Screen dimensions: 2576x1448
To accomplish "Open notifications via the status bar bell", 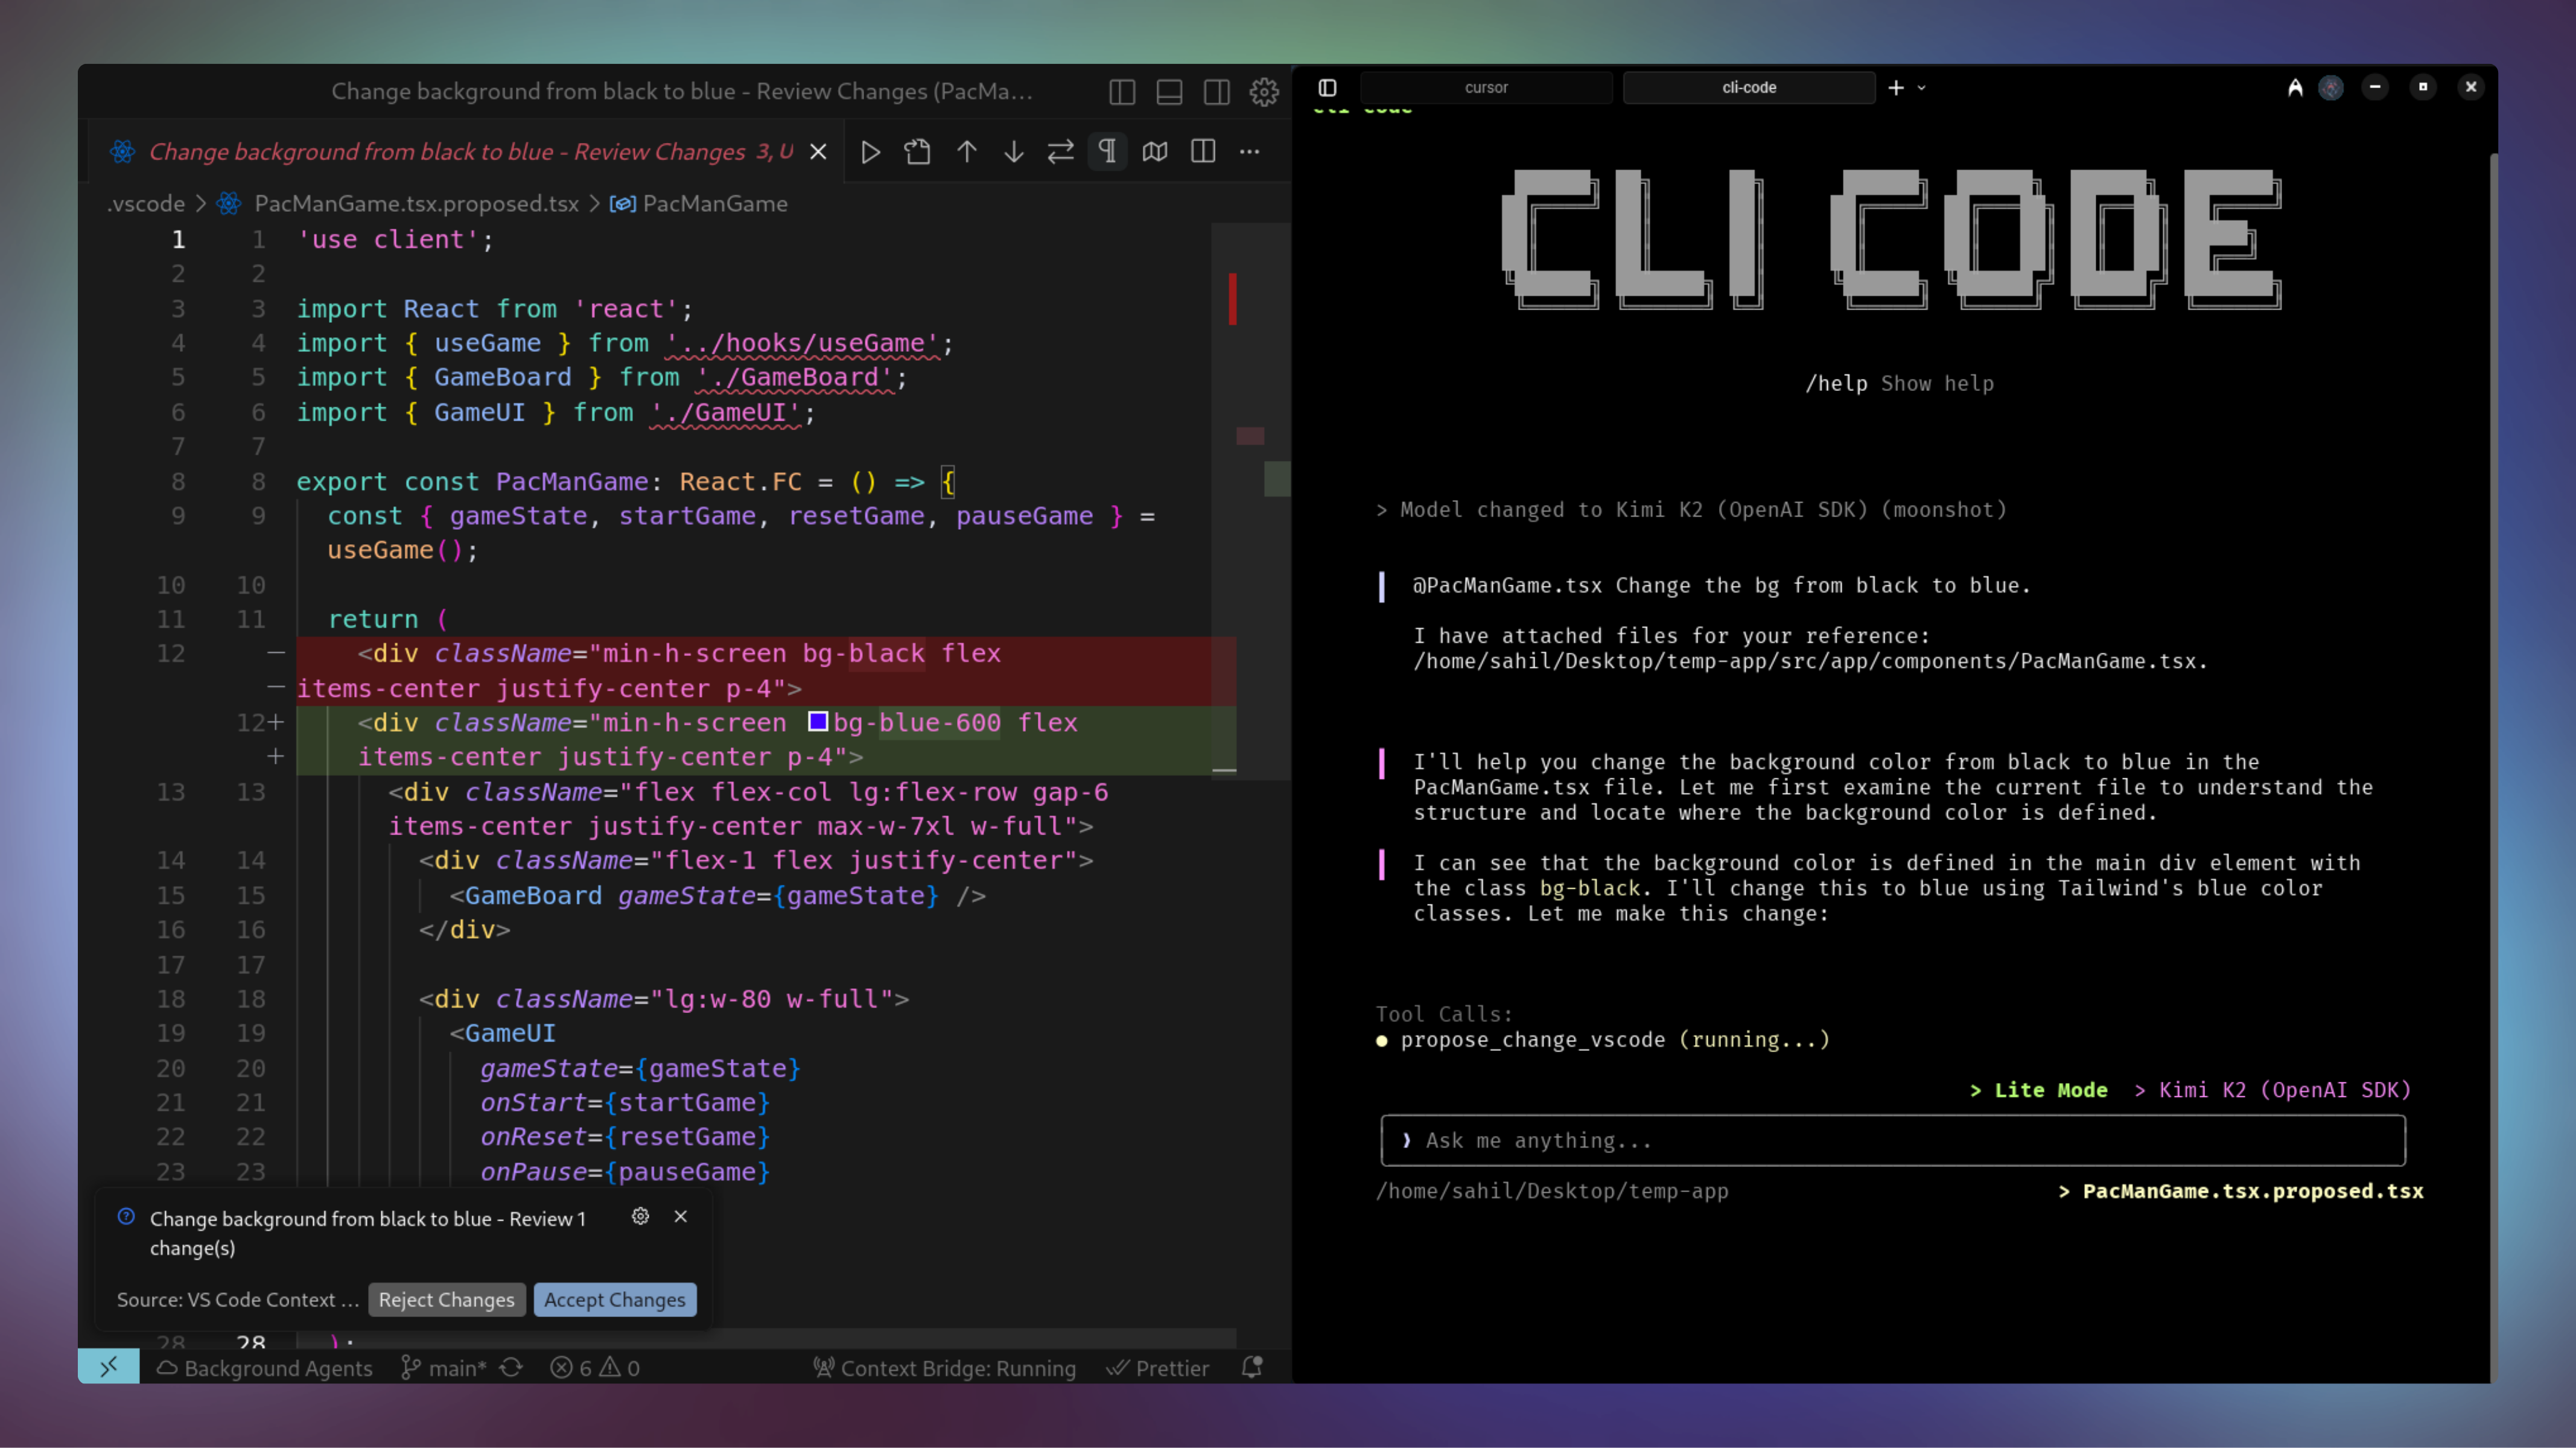I will pos(1251,1367).
